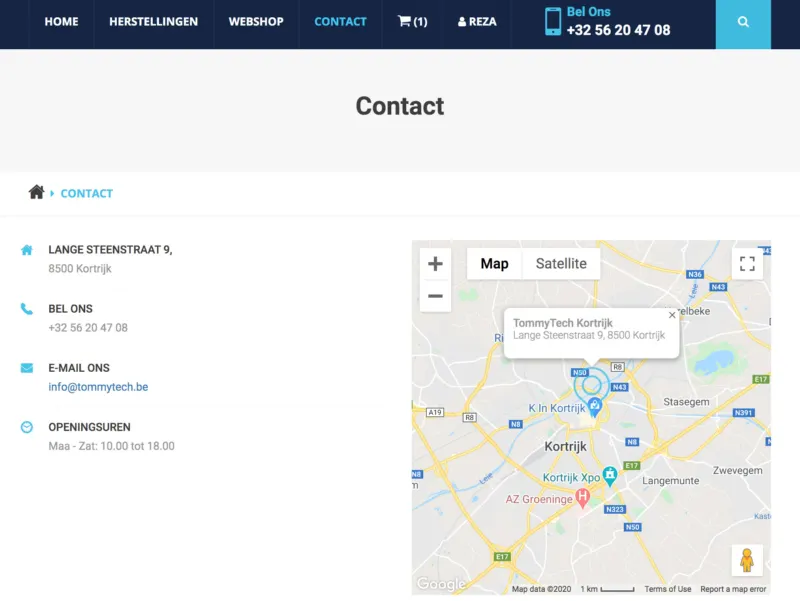Click Report a map error
The width and height of the screenshot is (800, 601).
pyautogui.click(x=733, y=589)
